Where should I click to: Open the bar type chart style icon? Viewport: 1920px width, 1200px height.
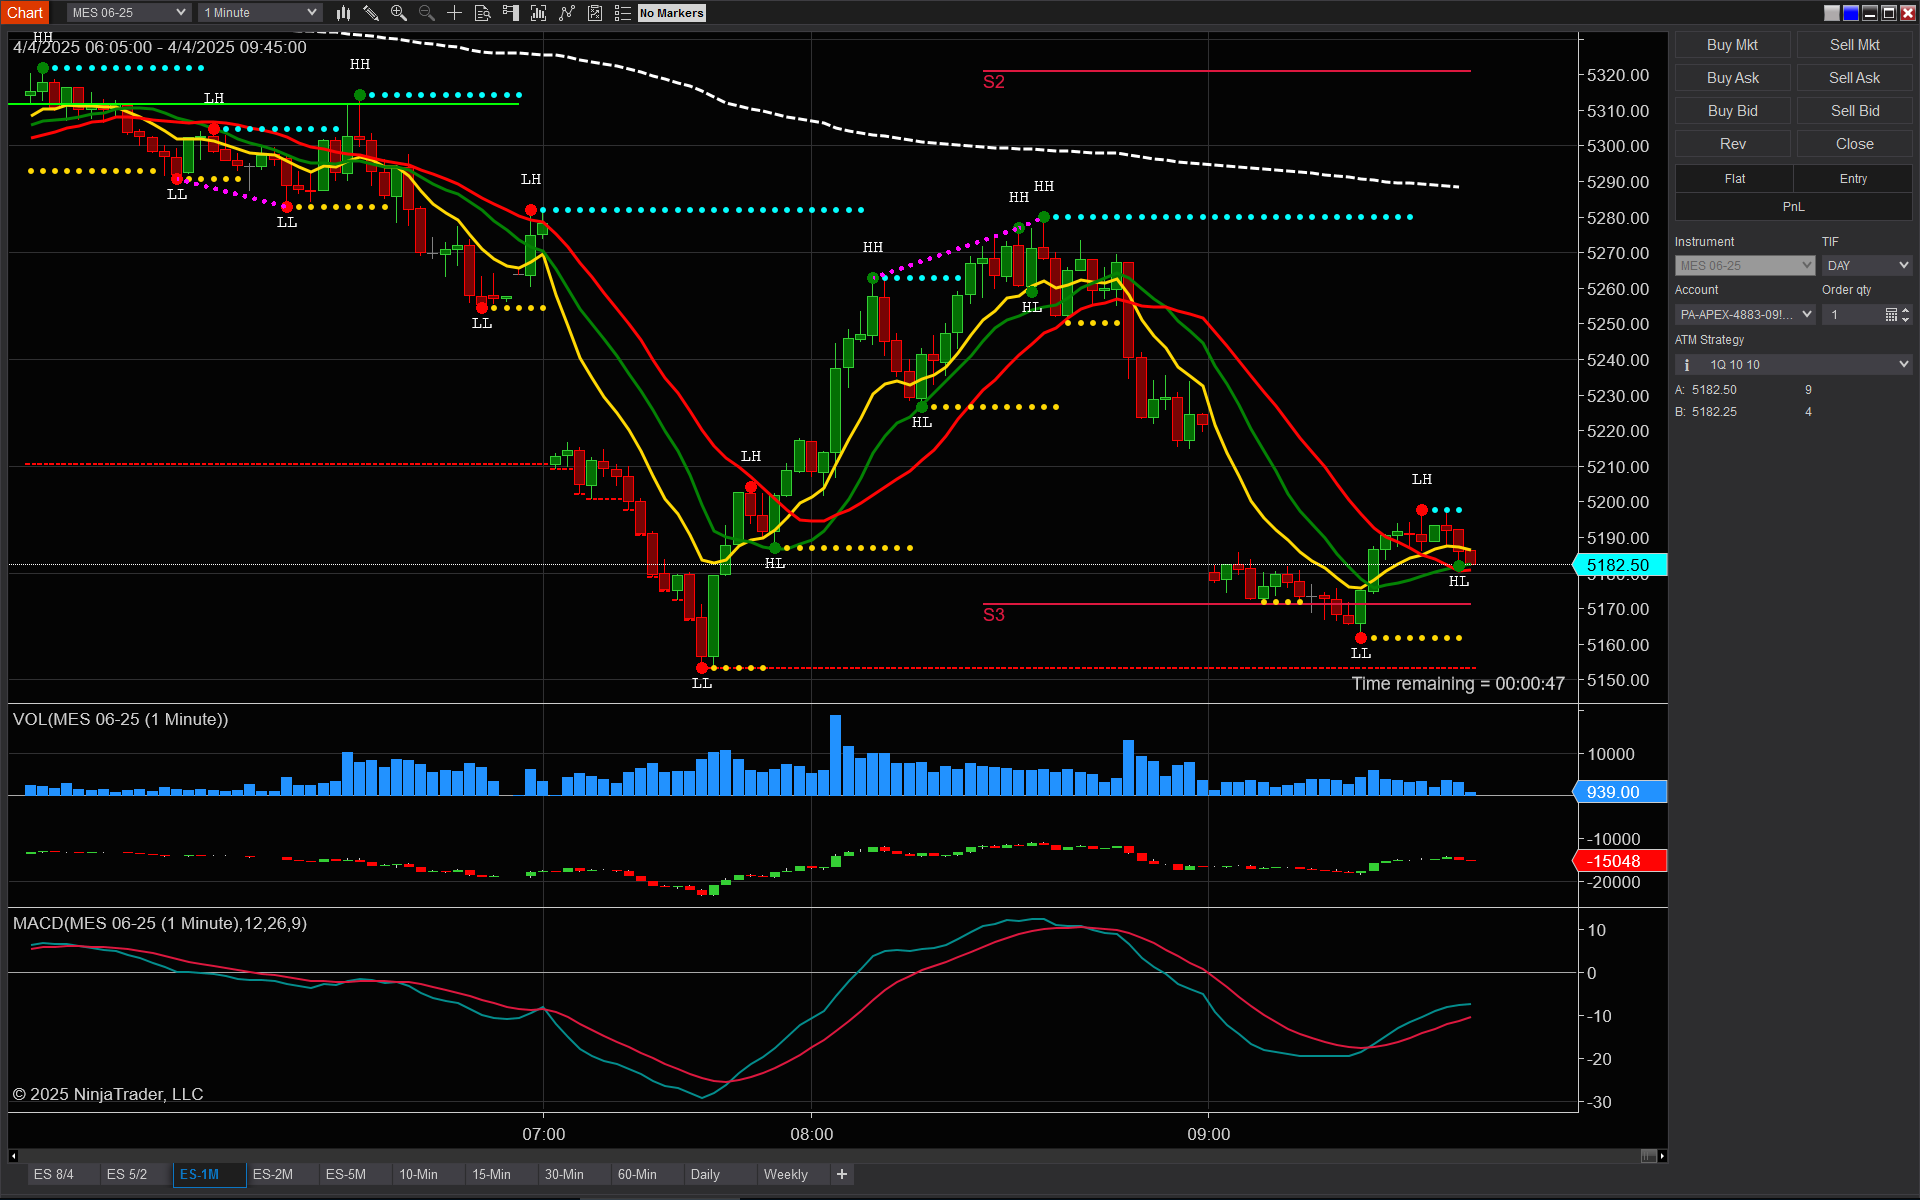[x=343, y=13]
